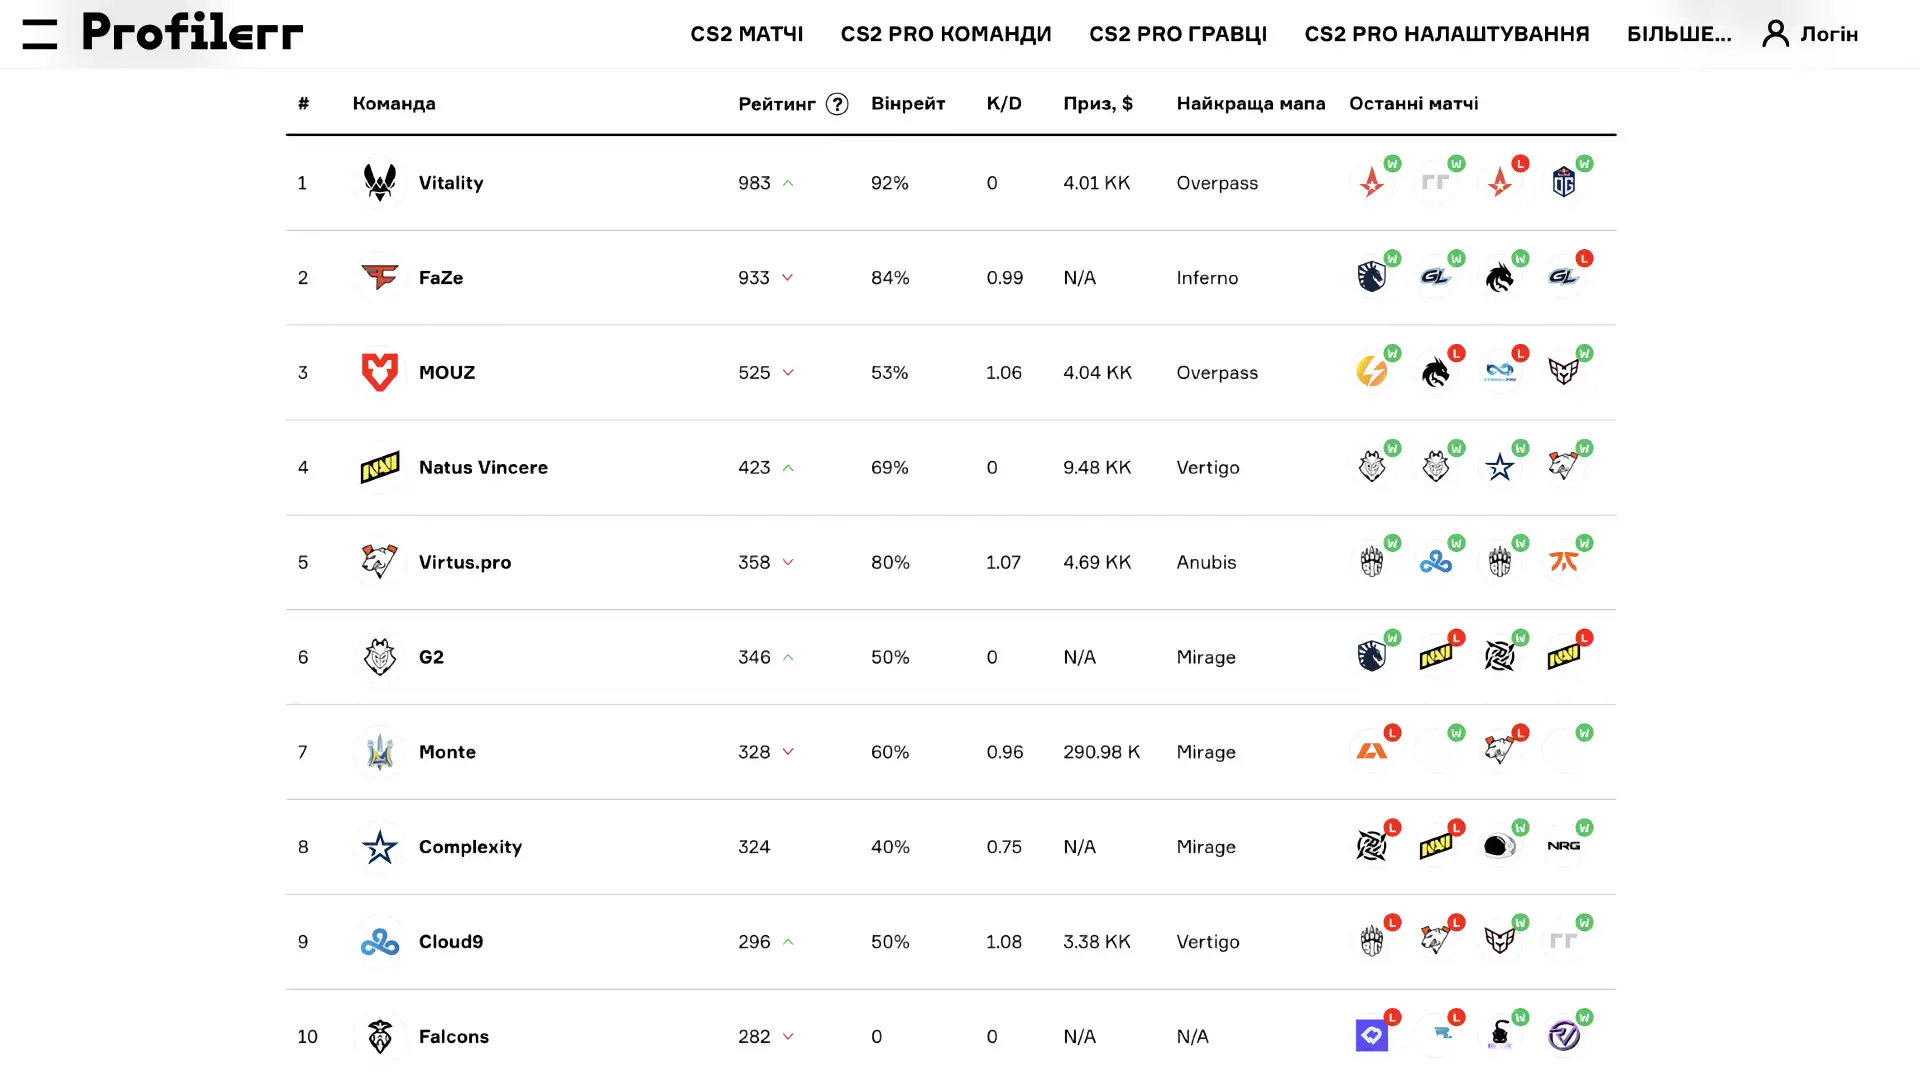1920x1080 pixels.
Task: Open CS2 PRO НАЛАШТУВАННЯ page
Action: [1447, 34]
